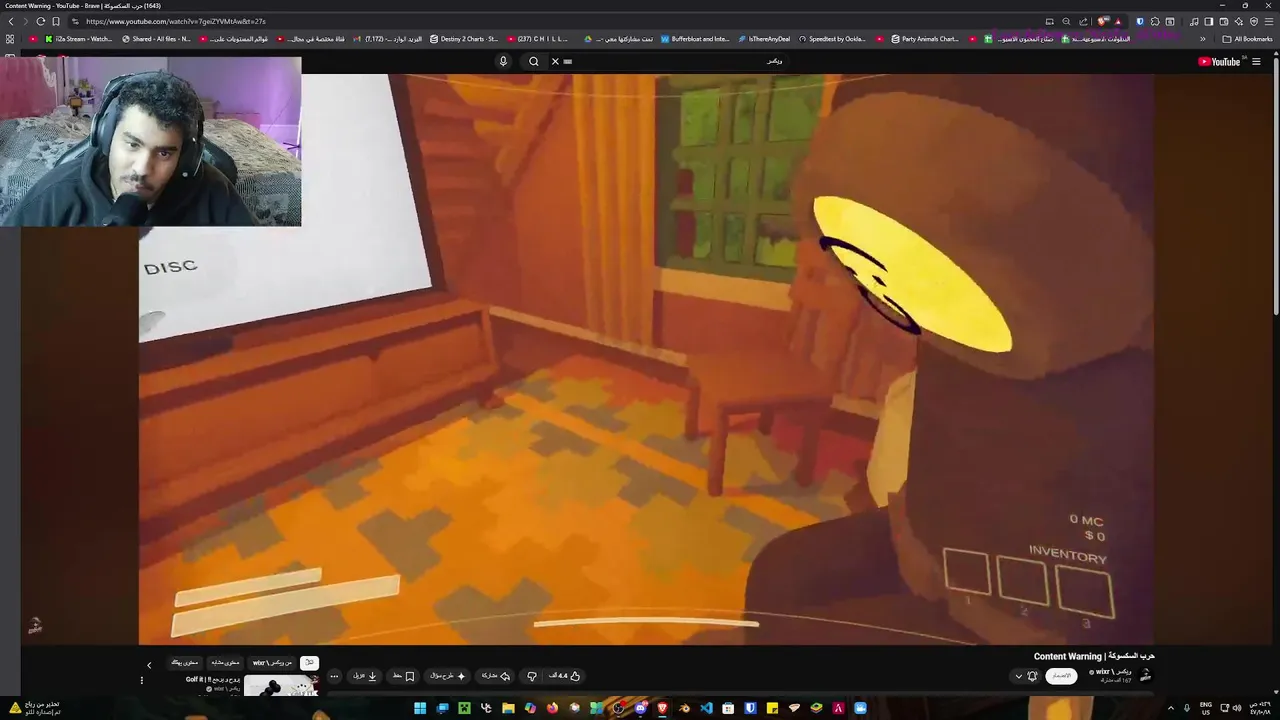Go to YouTube home via logo
Screen dimensions: 1280x720
1219,61
